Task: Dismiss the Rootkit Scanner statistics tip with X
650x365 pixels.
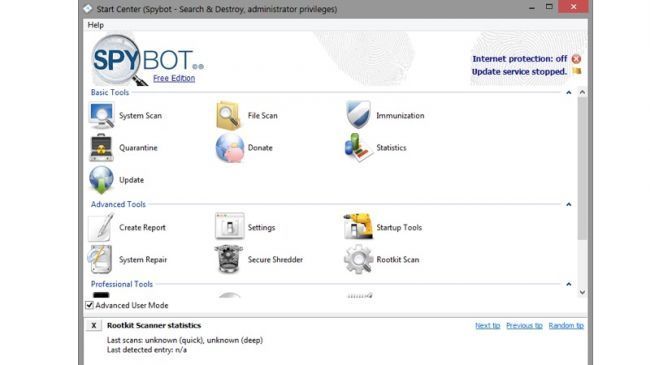Action: (x=94, y=326)
